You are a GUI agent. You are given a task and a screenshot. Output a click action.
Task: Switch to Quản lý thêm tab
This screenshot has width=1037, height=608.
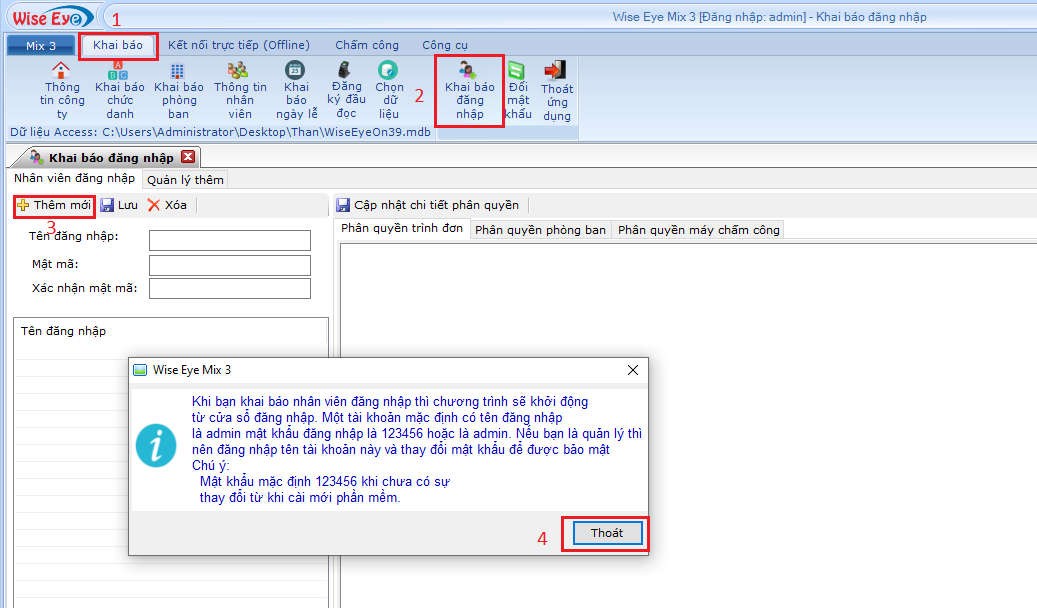point(185,180)
